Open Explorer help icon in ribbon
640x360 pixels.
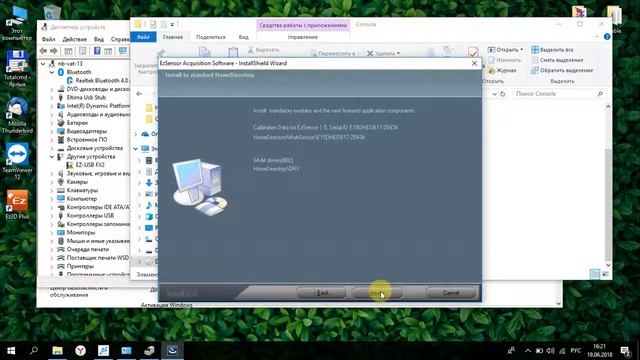[607, 37]
